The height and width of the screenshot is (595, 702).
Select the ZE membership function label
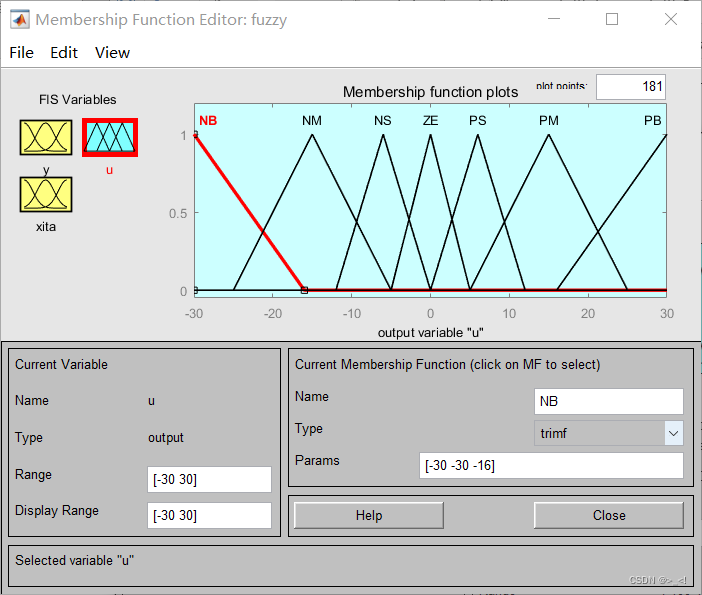pos(430,120)
